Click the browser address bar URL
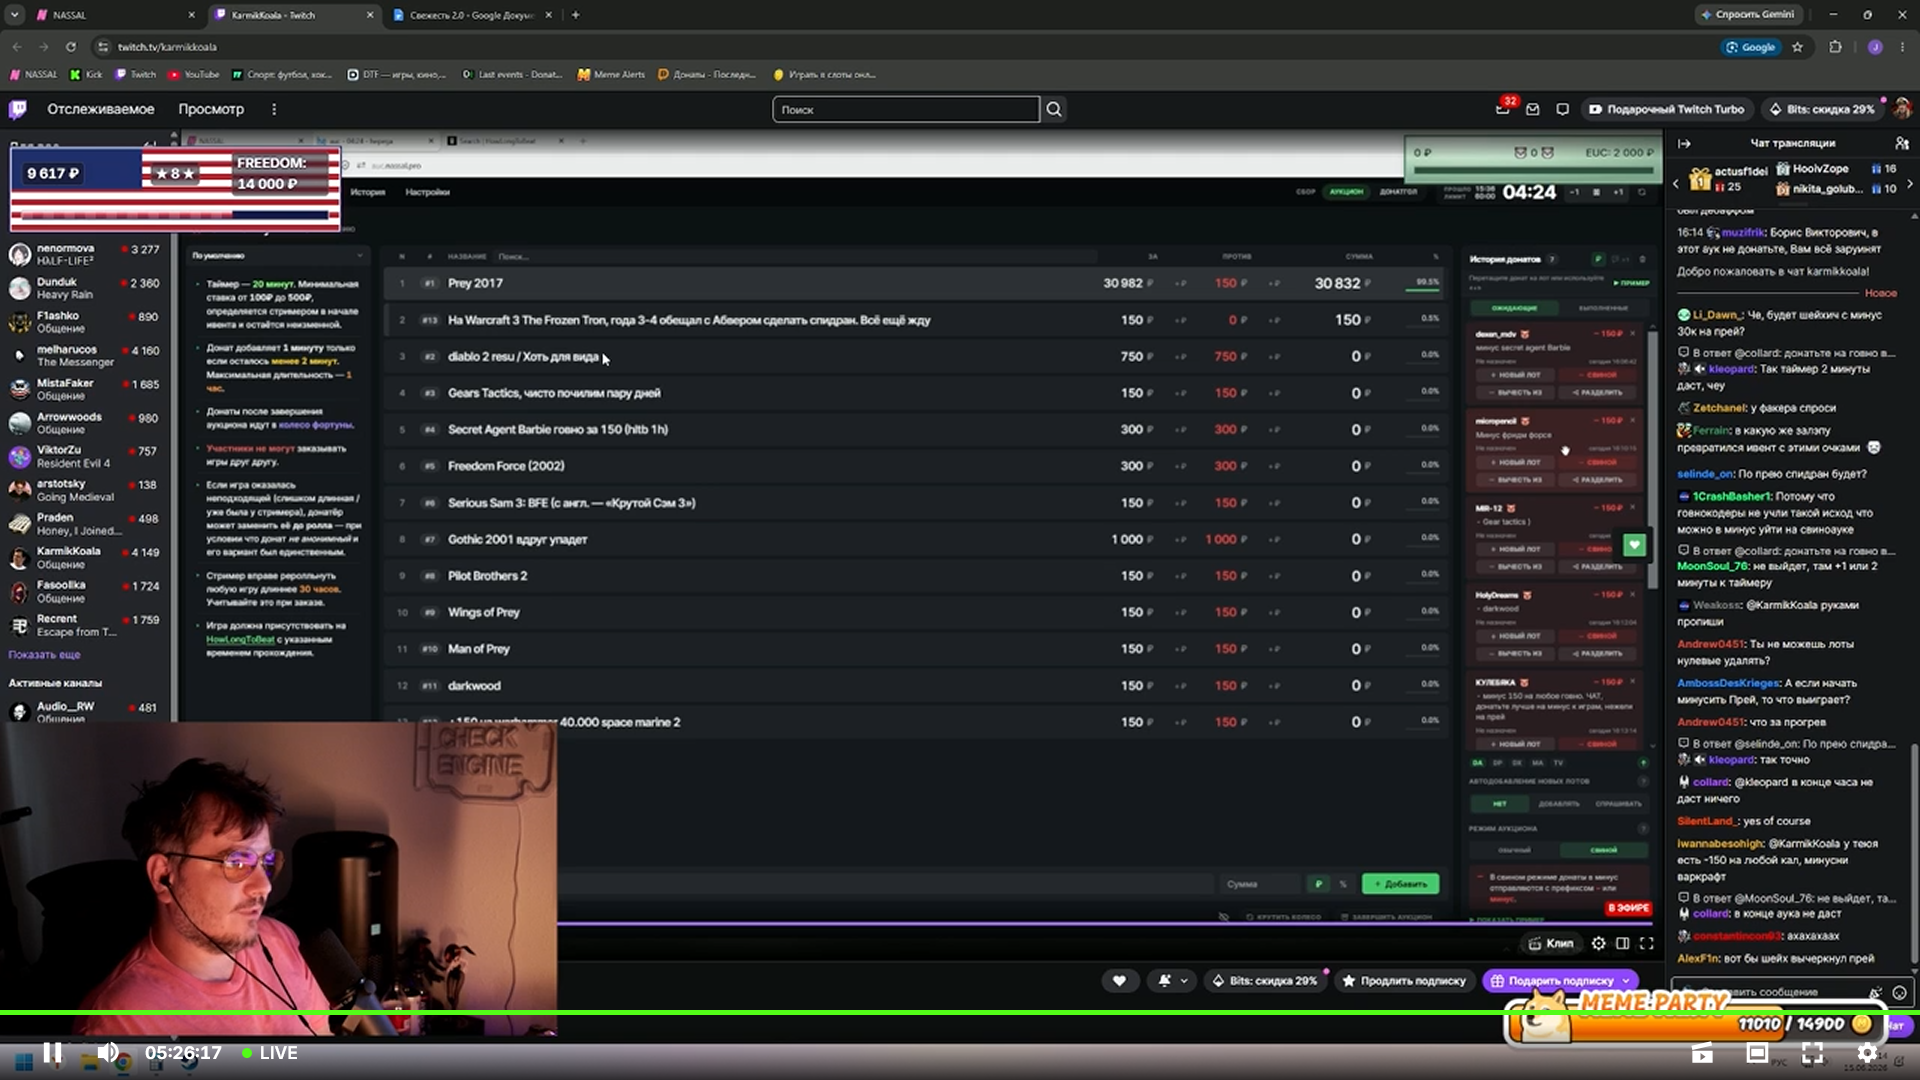The height and width of the screenshot is (1080, 1920). pyautogui.click(x=167, y=47)
